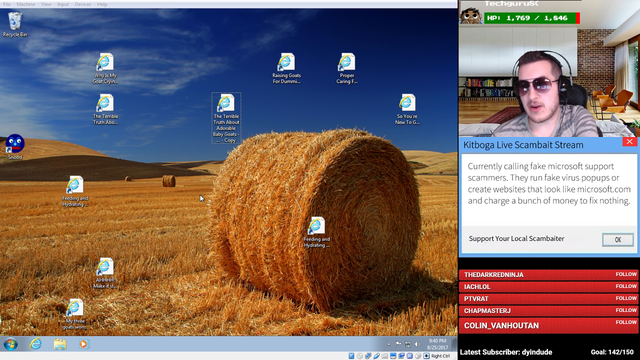Open Windows Explorer from the taskbar
640x360 pixels.
click(x=60, y=344)
